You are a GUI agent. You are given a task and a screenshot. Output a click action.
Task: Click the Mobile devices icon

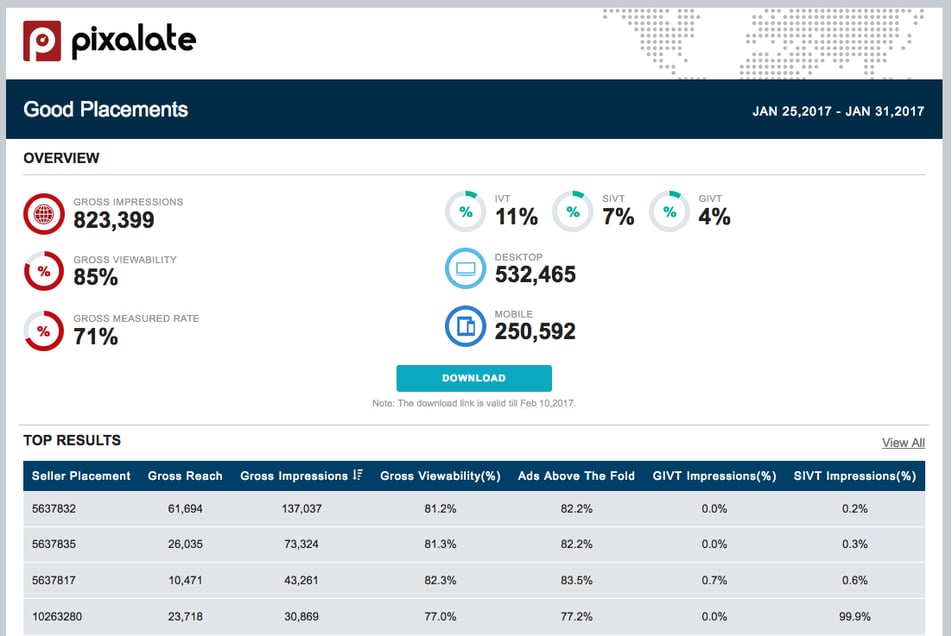click(465, 326)
